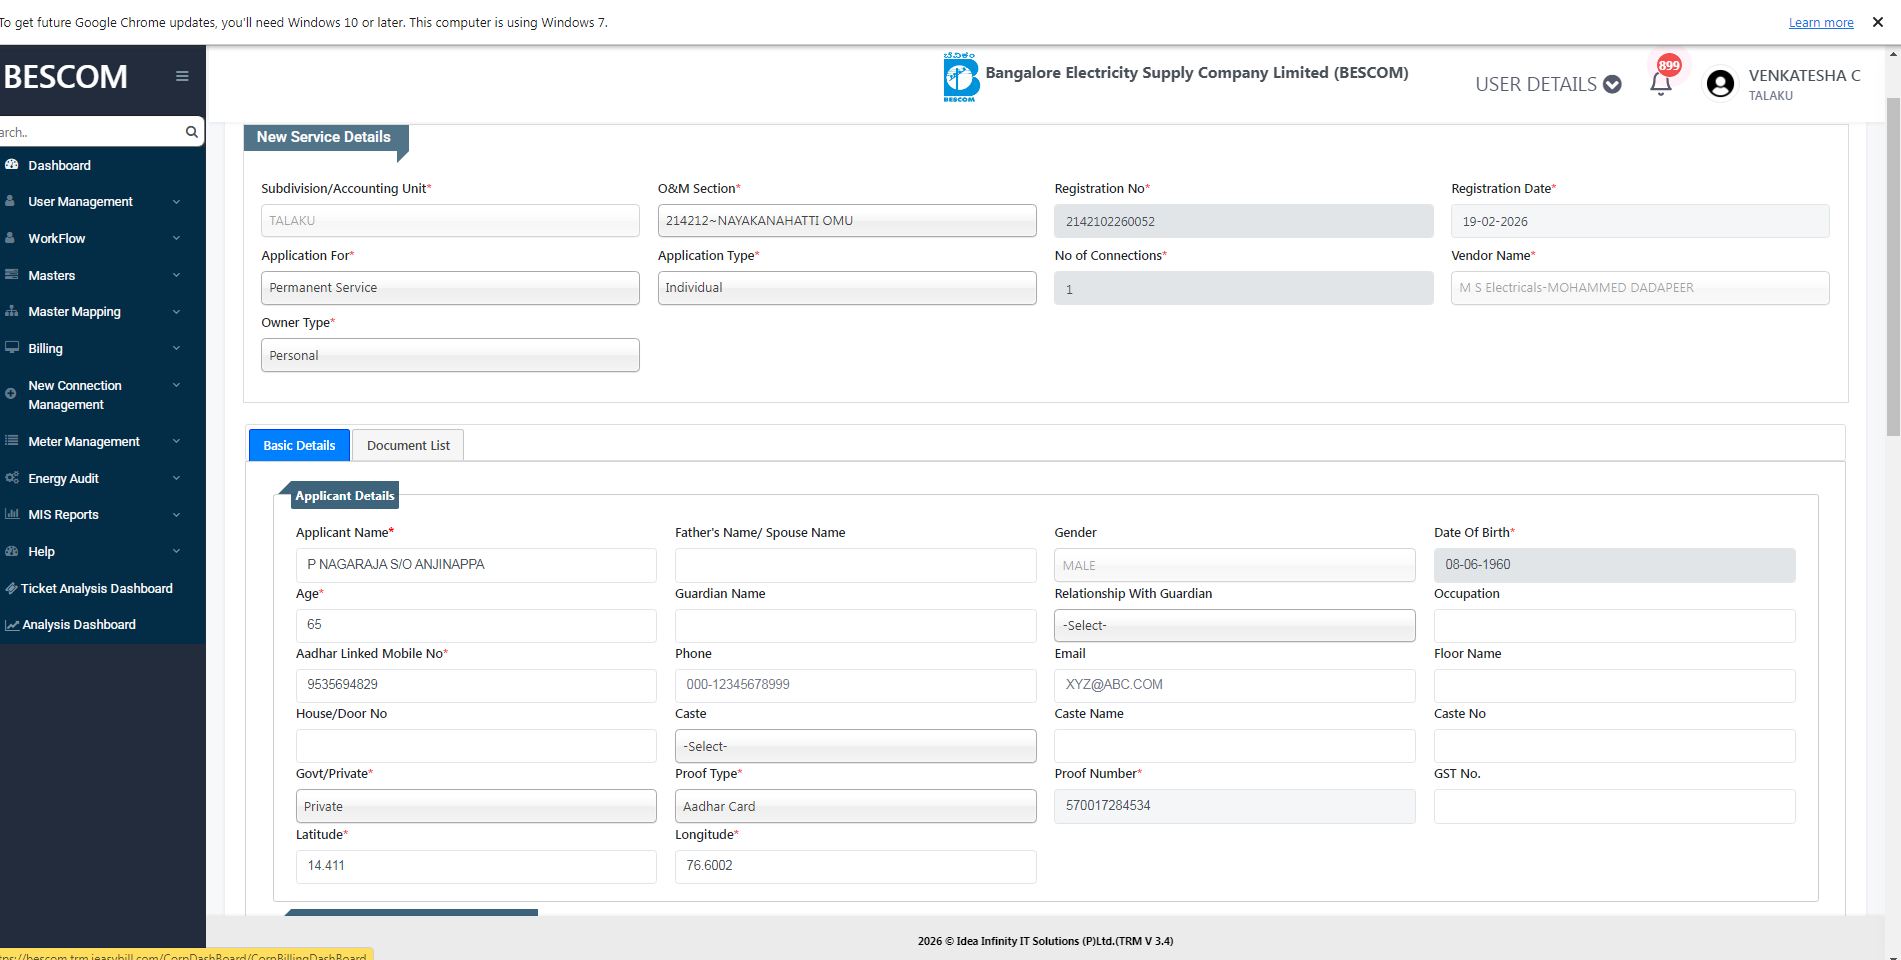Click the Father's Name/Spouse Name field
The height and width of the screenshot is (960, 1901).
pyautogui.click(x=855, y=565)
